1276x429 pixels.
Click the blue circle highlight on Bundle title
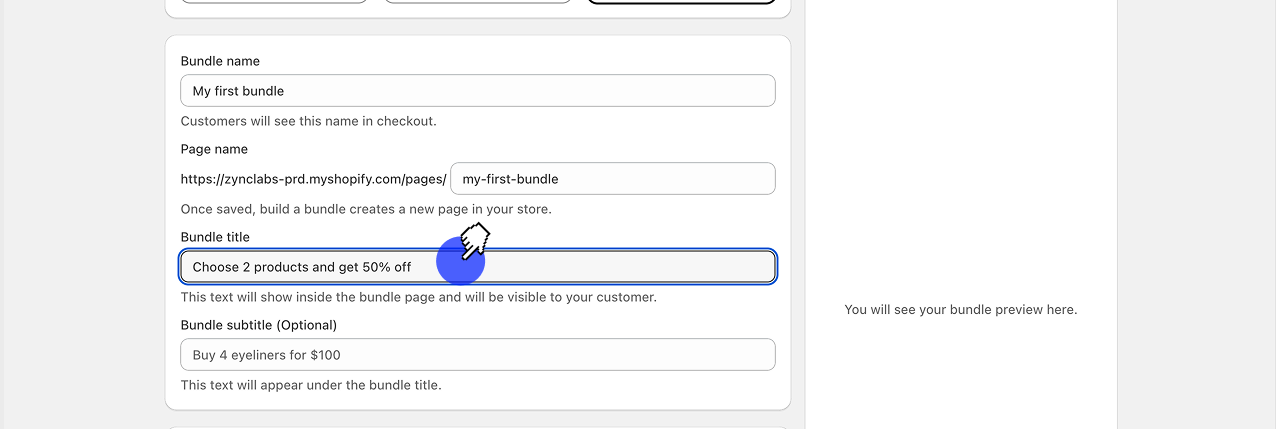click(460, 264)
